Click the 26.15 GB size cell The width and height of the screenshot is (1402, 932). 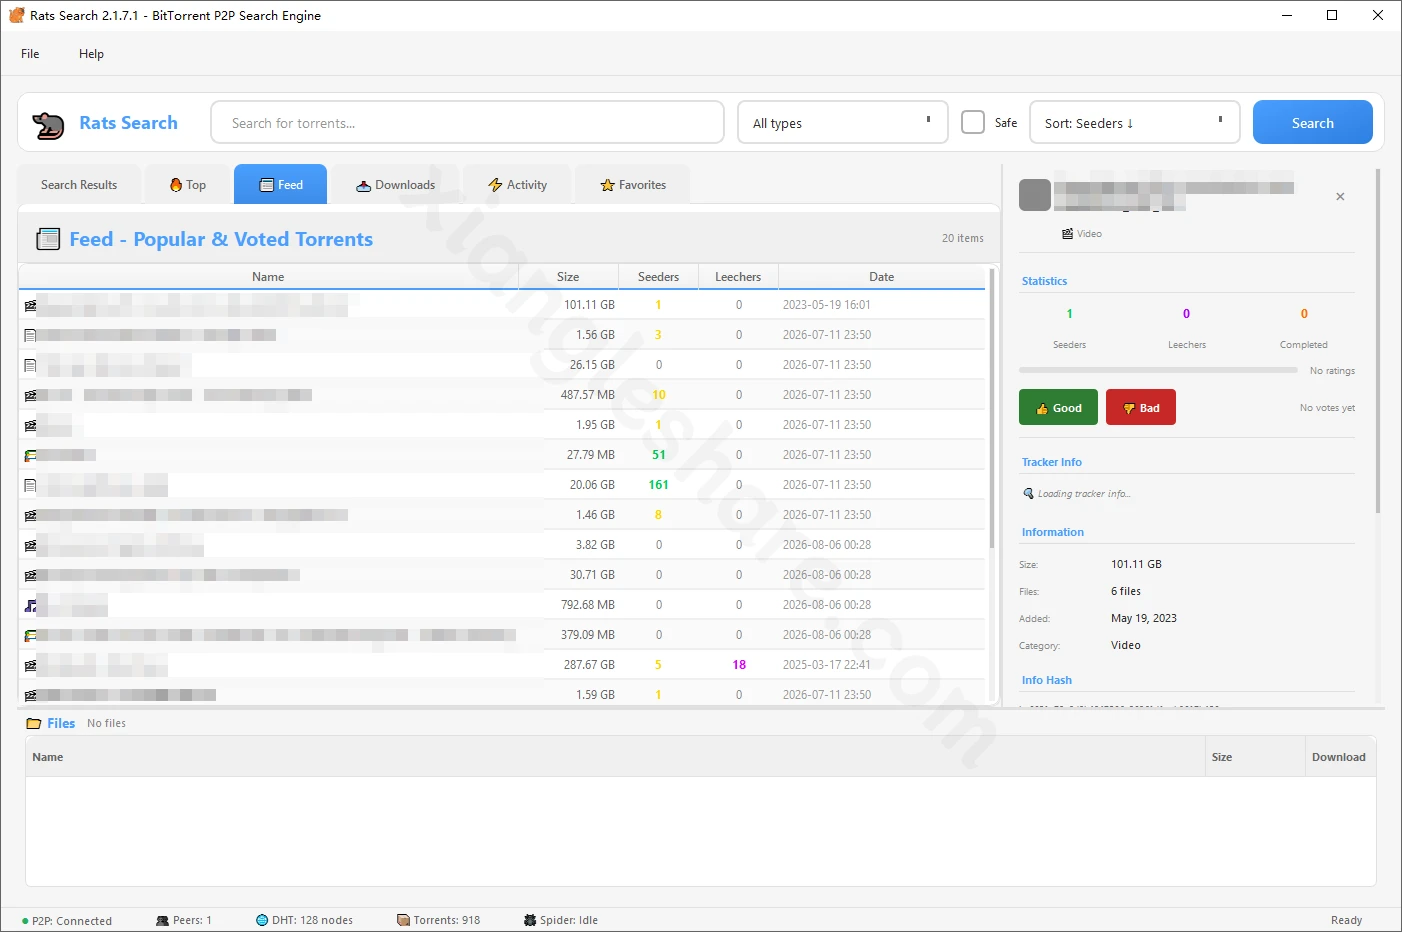click(592, 365)
